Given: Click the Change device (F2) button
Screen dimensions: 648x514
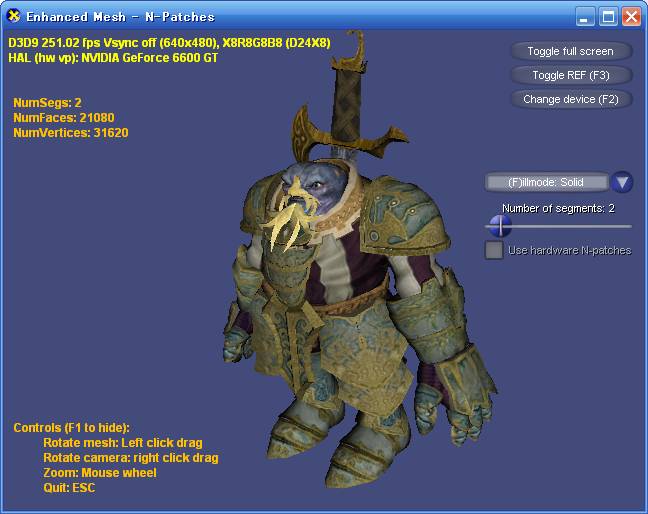Looking at the screenshot, I should 571,99.
